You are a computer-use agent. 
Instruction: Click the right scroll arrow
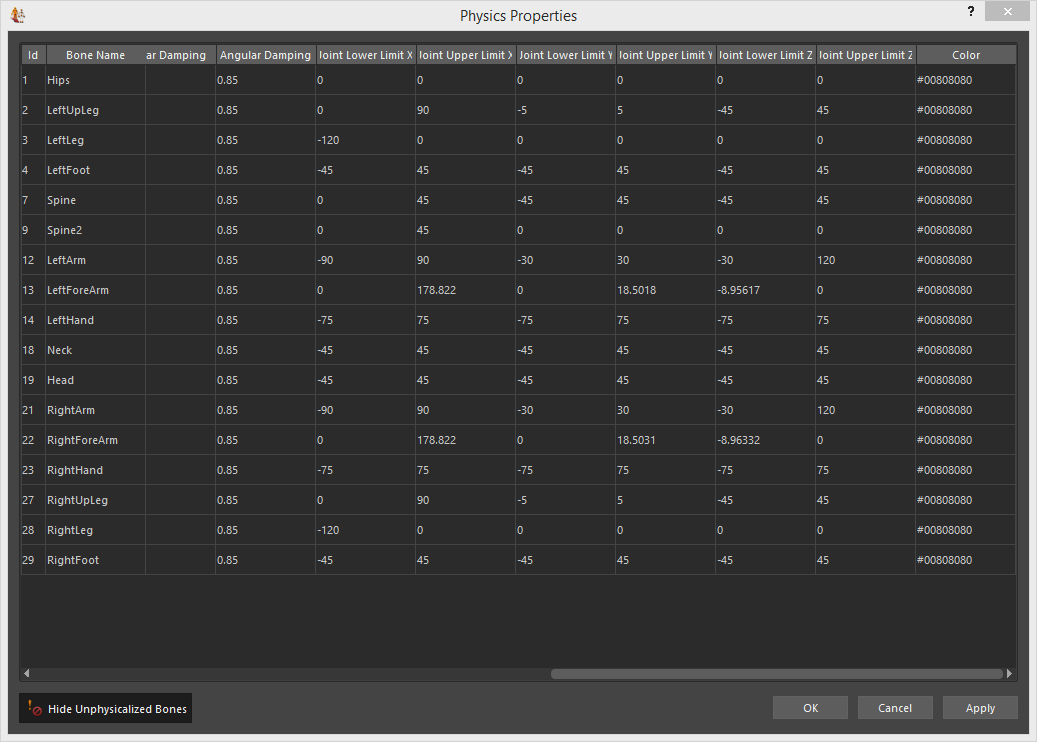(1009, 673)
